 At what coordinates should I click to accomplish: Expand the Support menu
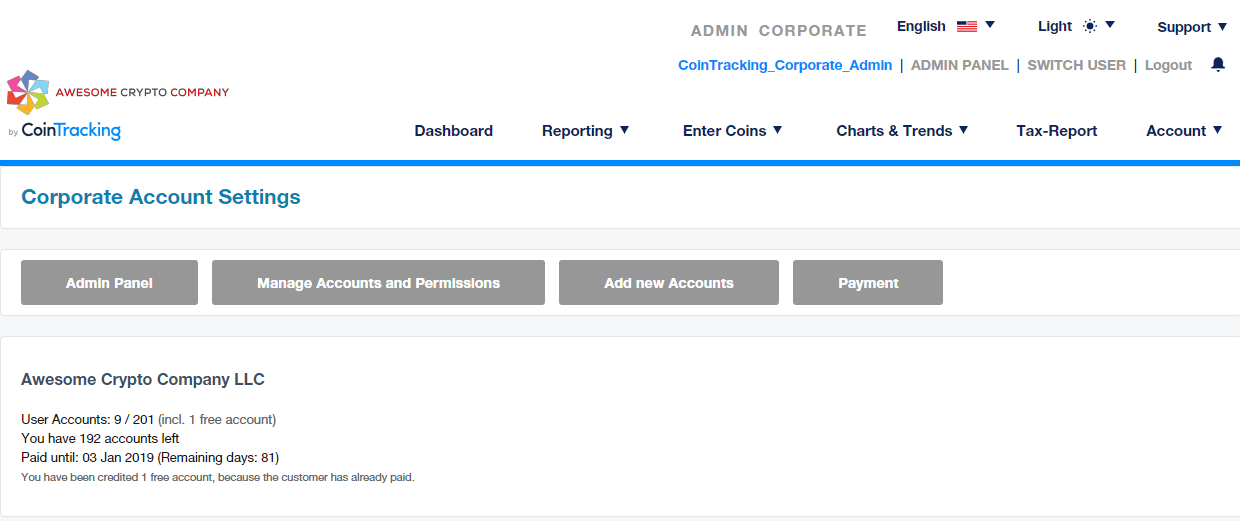click(1192, 27)
